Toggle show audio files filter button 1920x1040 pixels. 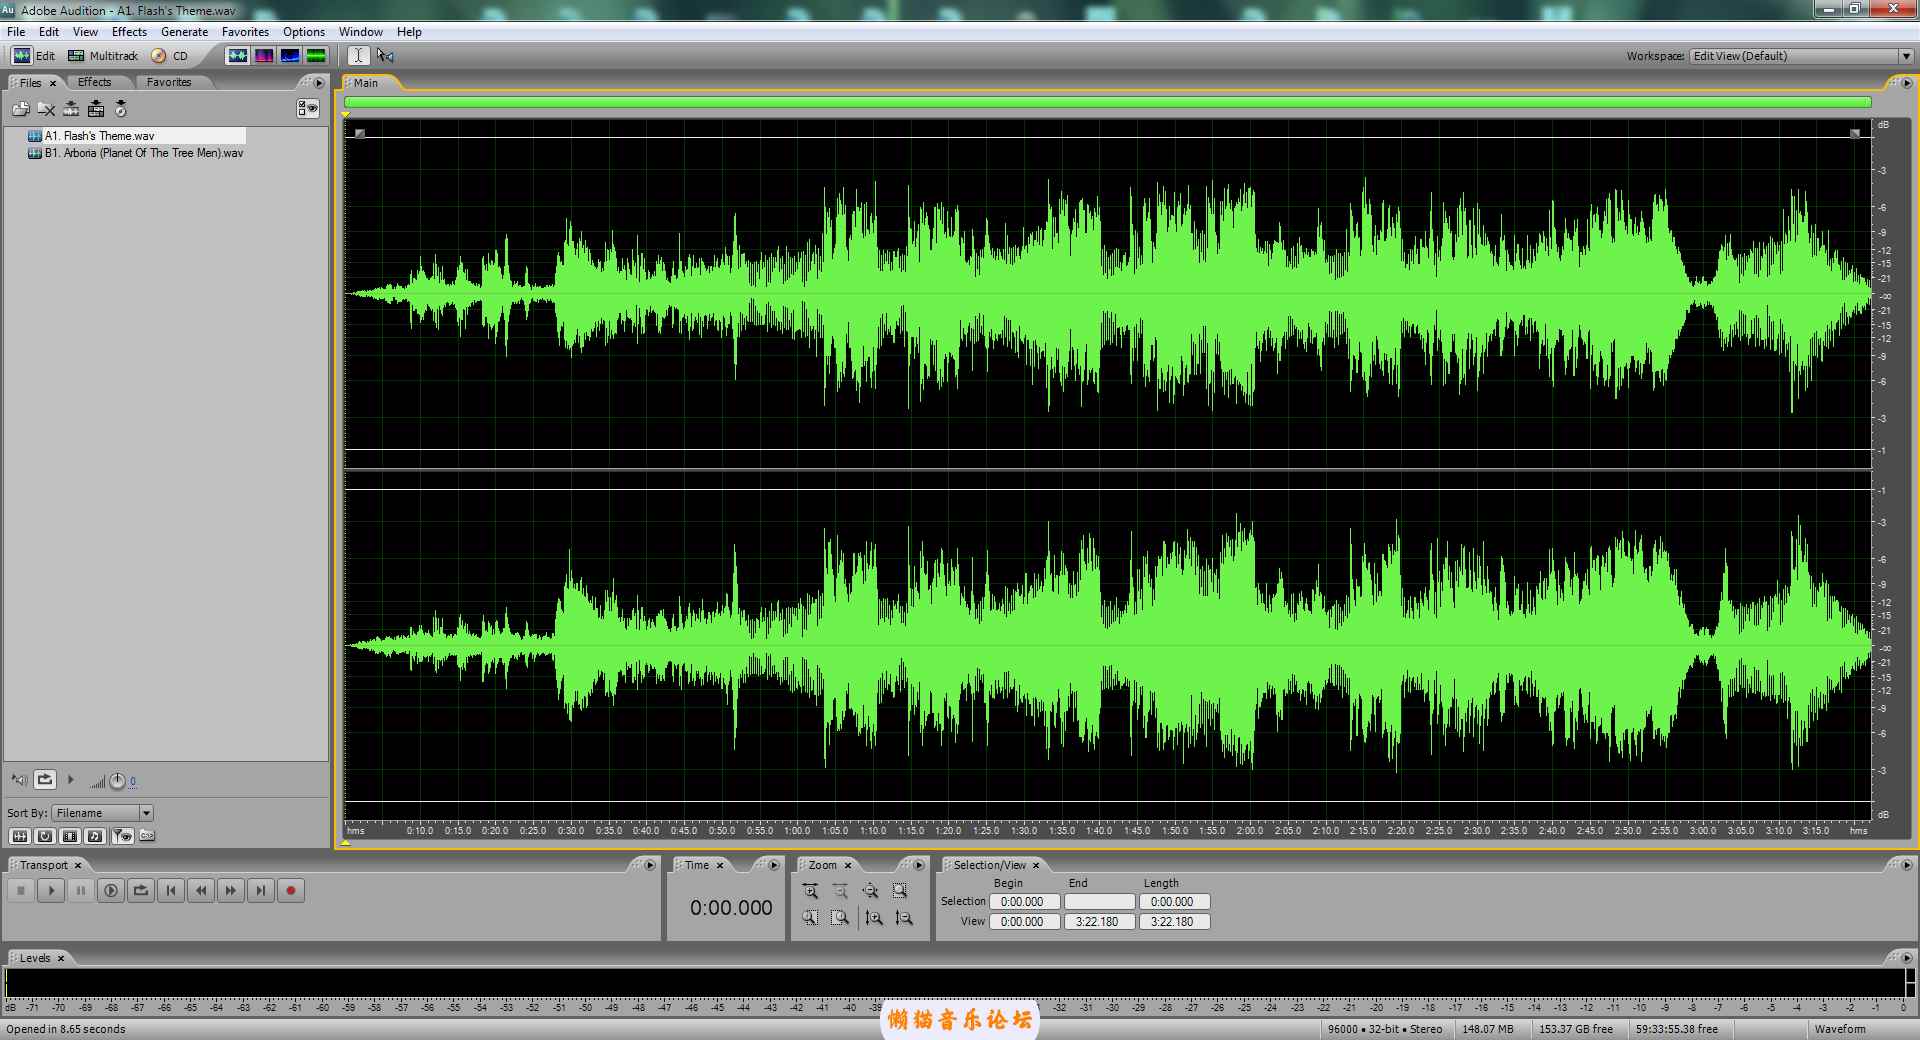pos(19,836)
